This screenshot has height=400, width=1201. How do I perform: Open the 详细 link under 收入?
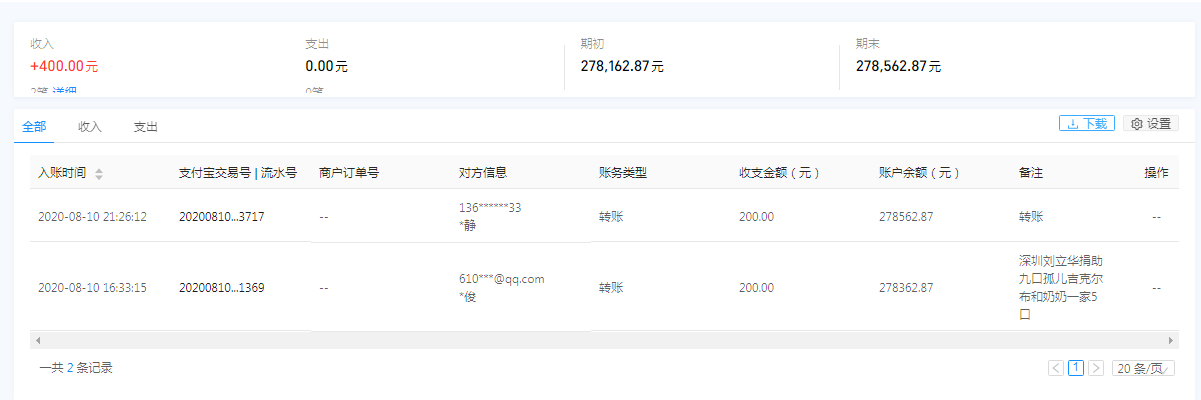64,92
